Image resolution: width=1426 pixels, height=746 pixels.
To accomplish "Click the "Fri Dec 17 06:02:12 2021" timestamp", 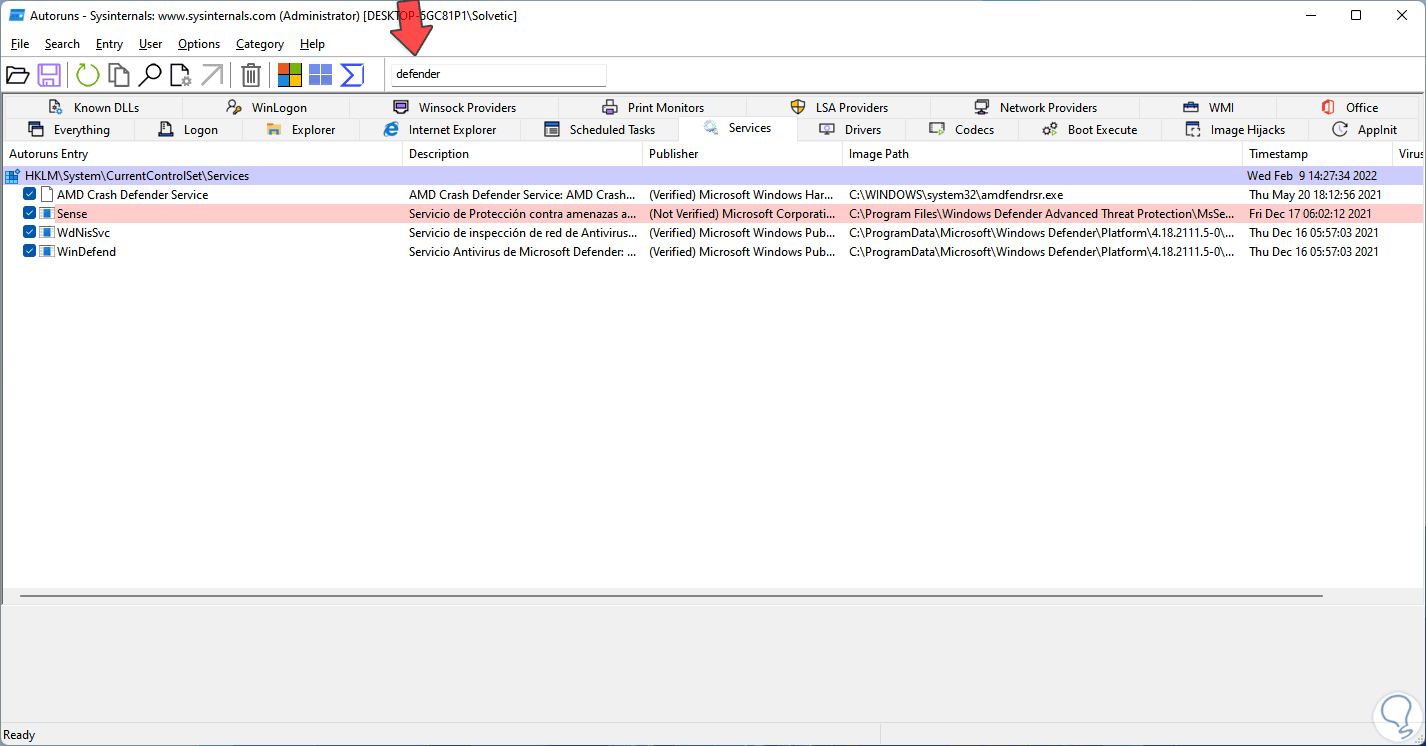I will tap(1310, 214).
